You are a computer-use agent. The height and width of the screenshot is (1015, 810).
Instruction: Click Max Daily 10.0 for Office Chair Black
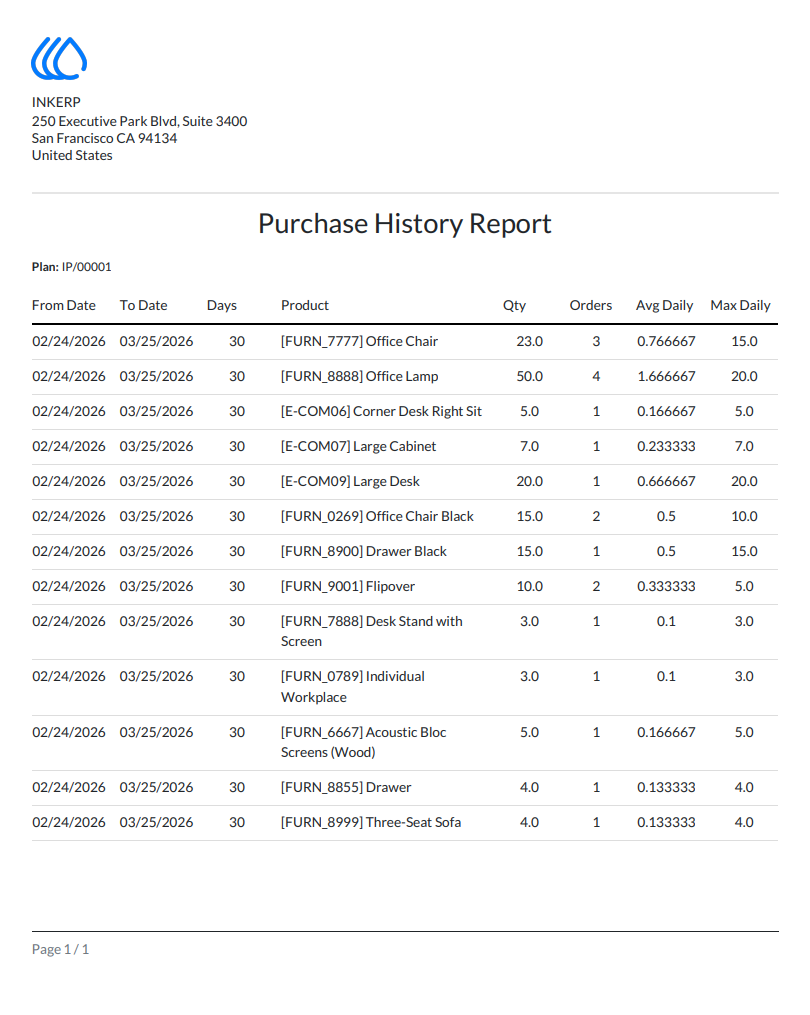[x=745, y=516]
